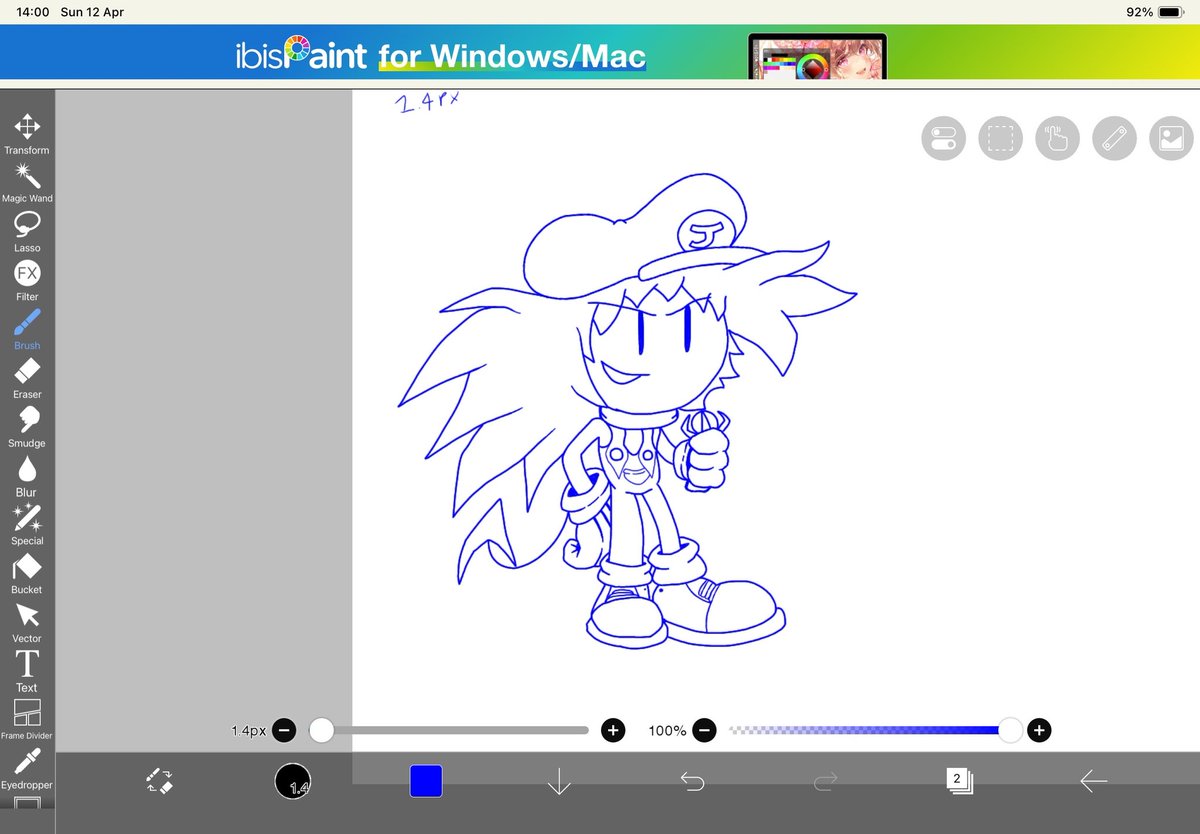The height and width of the screenshot is (834, 1200).
Task: Select the Eyedropper tool
Action: coord(27,769)
